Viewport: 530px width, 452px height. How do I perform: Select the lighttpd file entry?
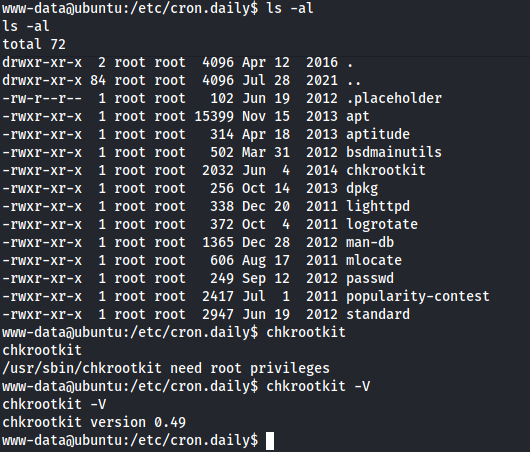click(x=378, y=206)
